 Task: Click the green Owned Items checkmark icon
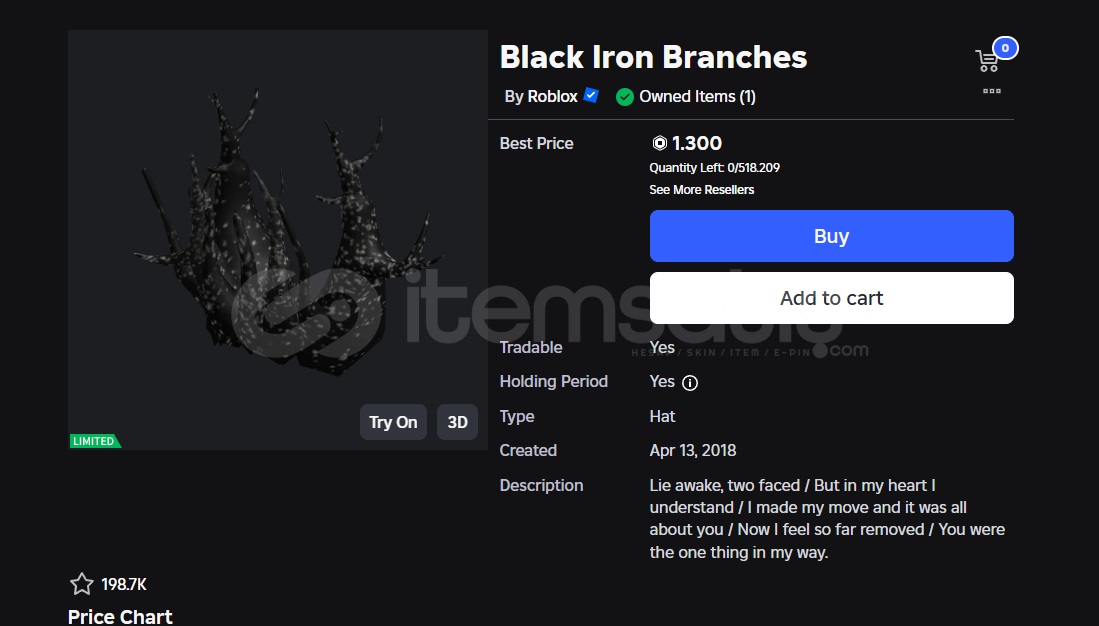[624, 97]
